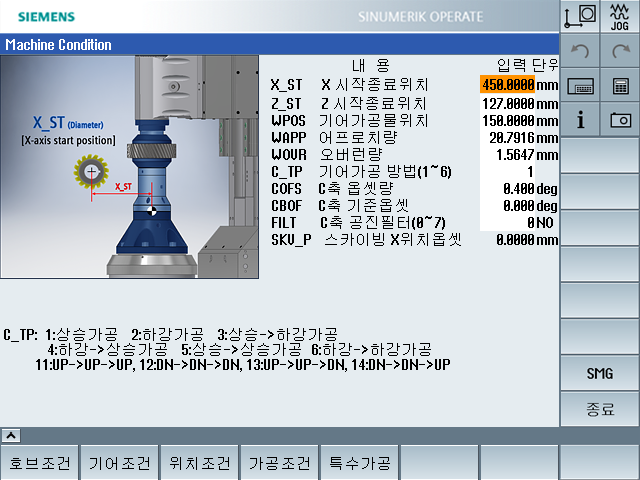
Task: Click the undo arrow icon
Action: coord(580,51)
